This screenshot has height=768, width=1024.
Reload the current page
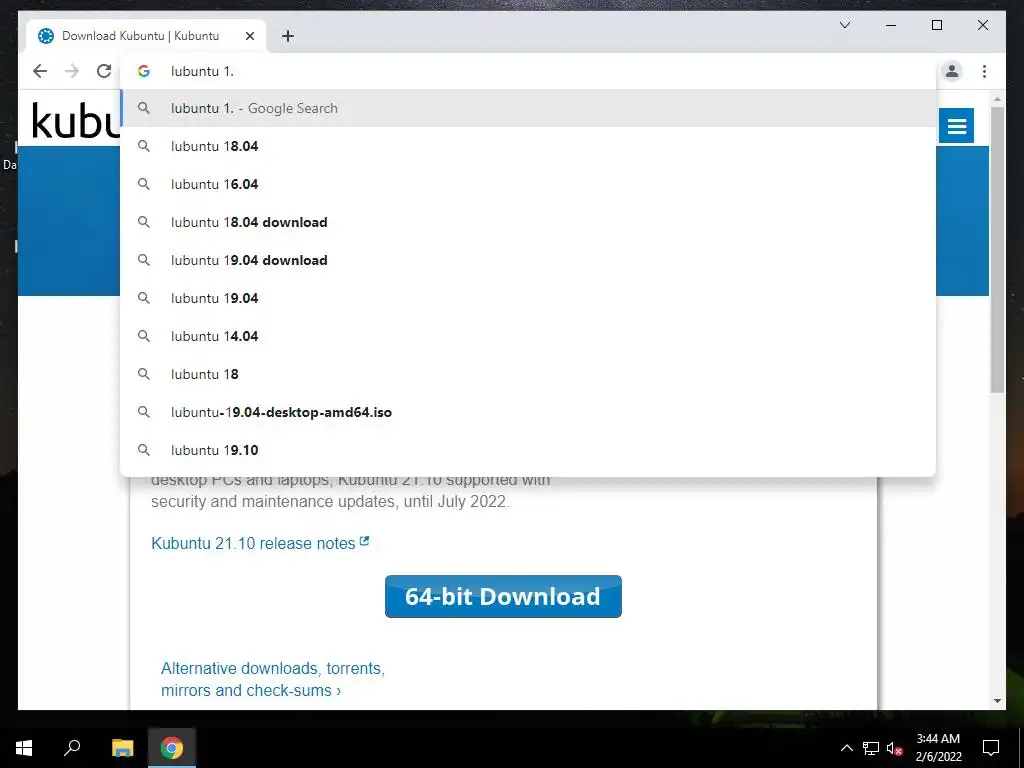(104, 71)
